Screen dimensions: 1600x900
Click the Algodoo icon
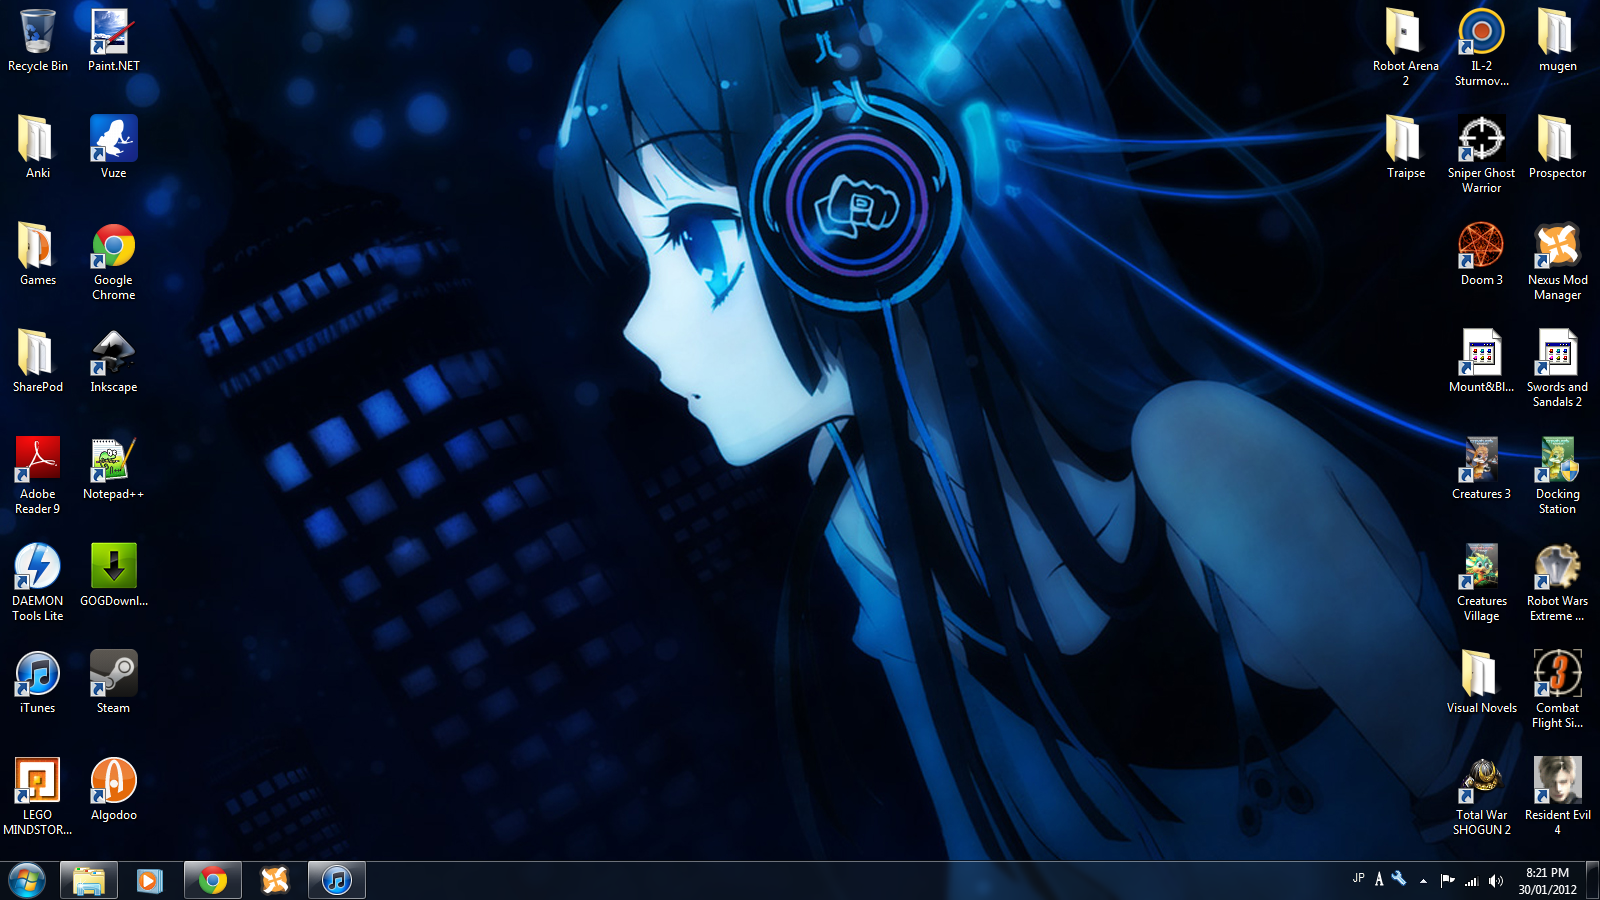pos(113,789)
